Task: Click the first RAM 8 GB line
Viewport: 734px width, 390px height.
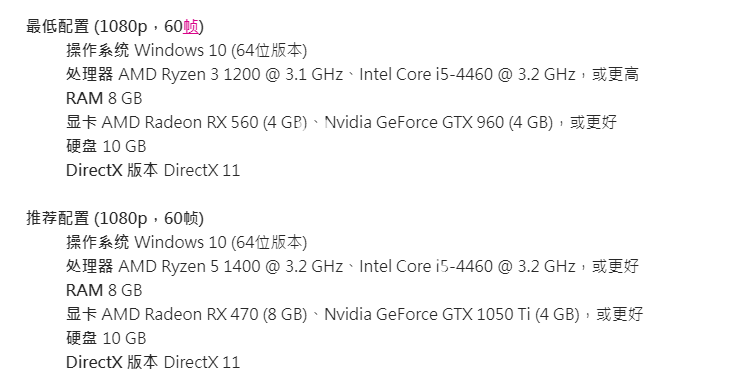Action: 104,98
